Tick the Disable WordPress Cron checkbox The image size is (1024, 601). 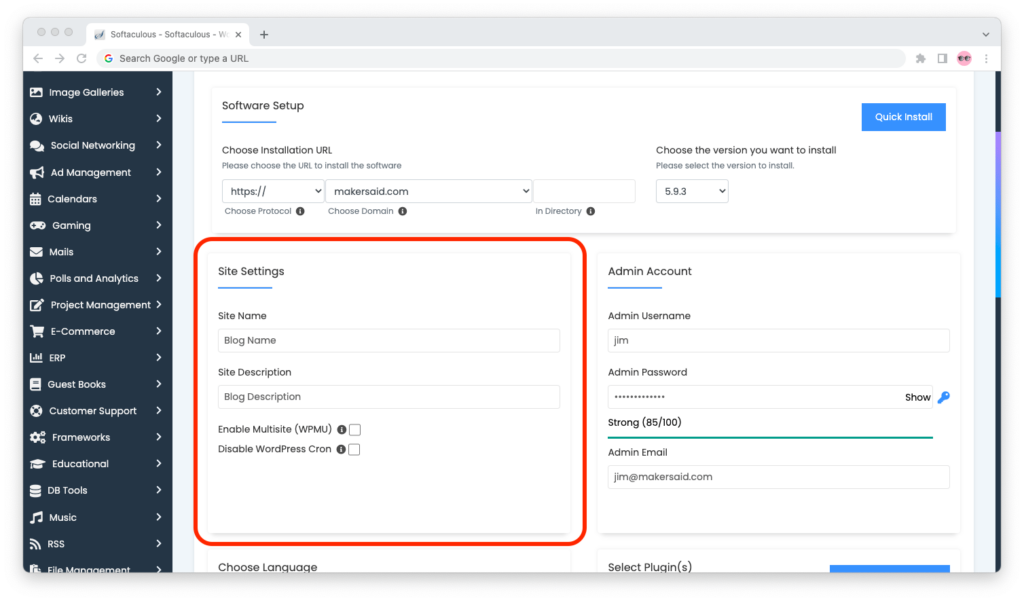point(354,449)
